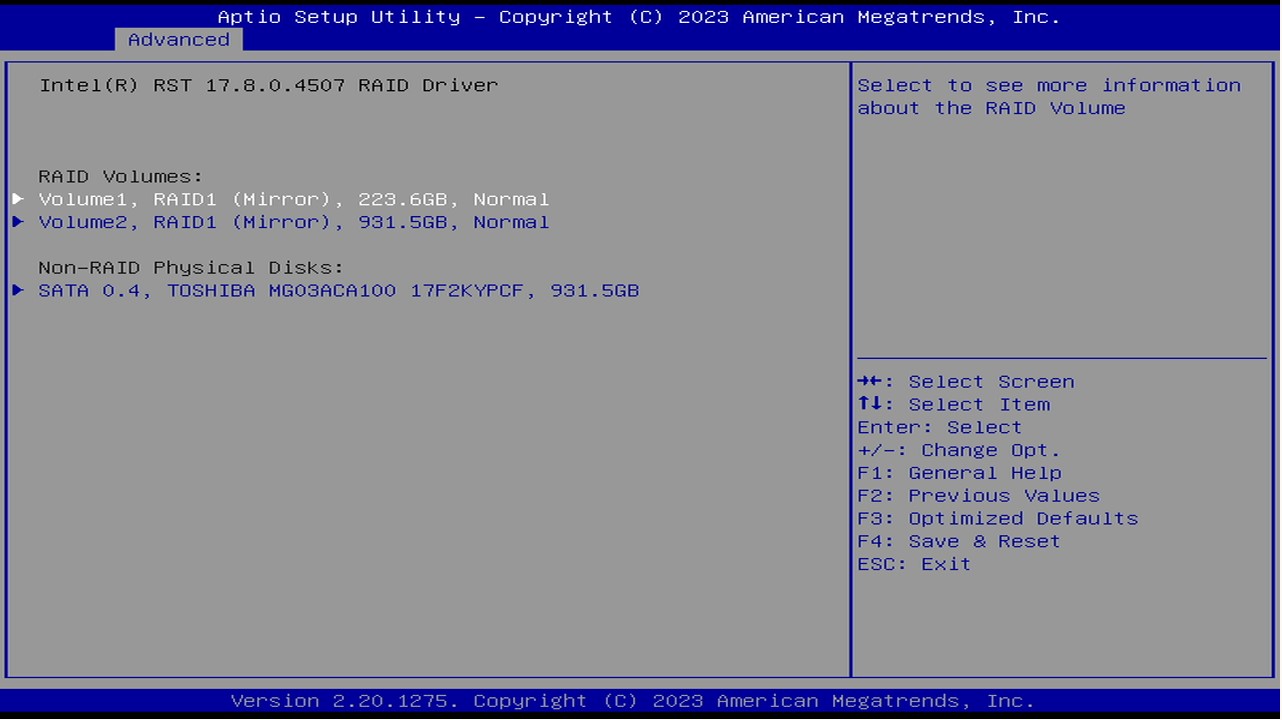This screenshot has width=1282, height=720.
Task: Open SATA 0.4 TOSHIBA disk entry
Action: pyautogui.click(x=339, y=291)
